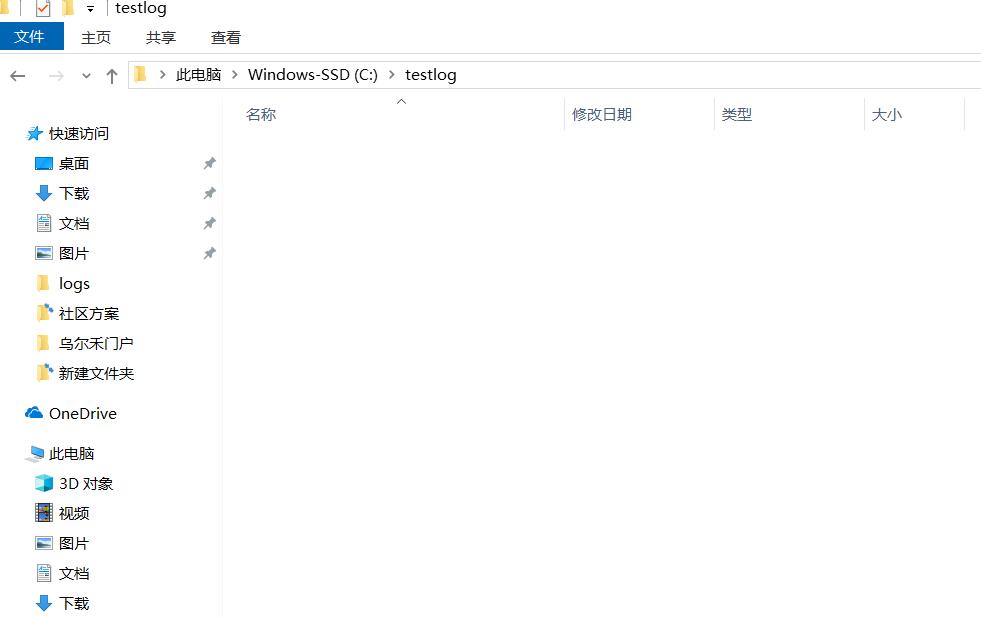Expand the chevron after 此电脑 in address bar

point(235,74)
